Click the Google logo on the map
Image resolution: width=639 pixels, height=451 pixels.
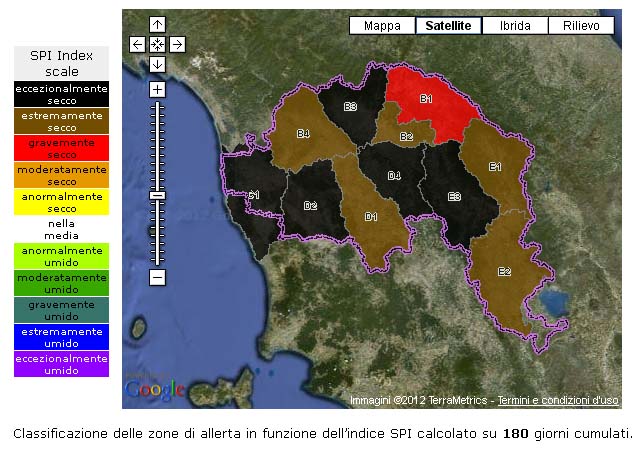pyautogui.click(x=155, y=390)
